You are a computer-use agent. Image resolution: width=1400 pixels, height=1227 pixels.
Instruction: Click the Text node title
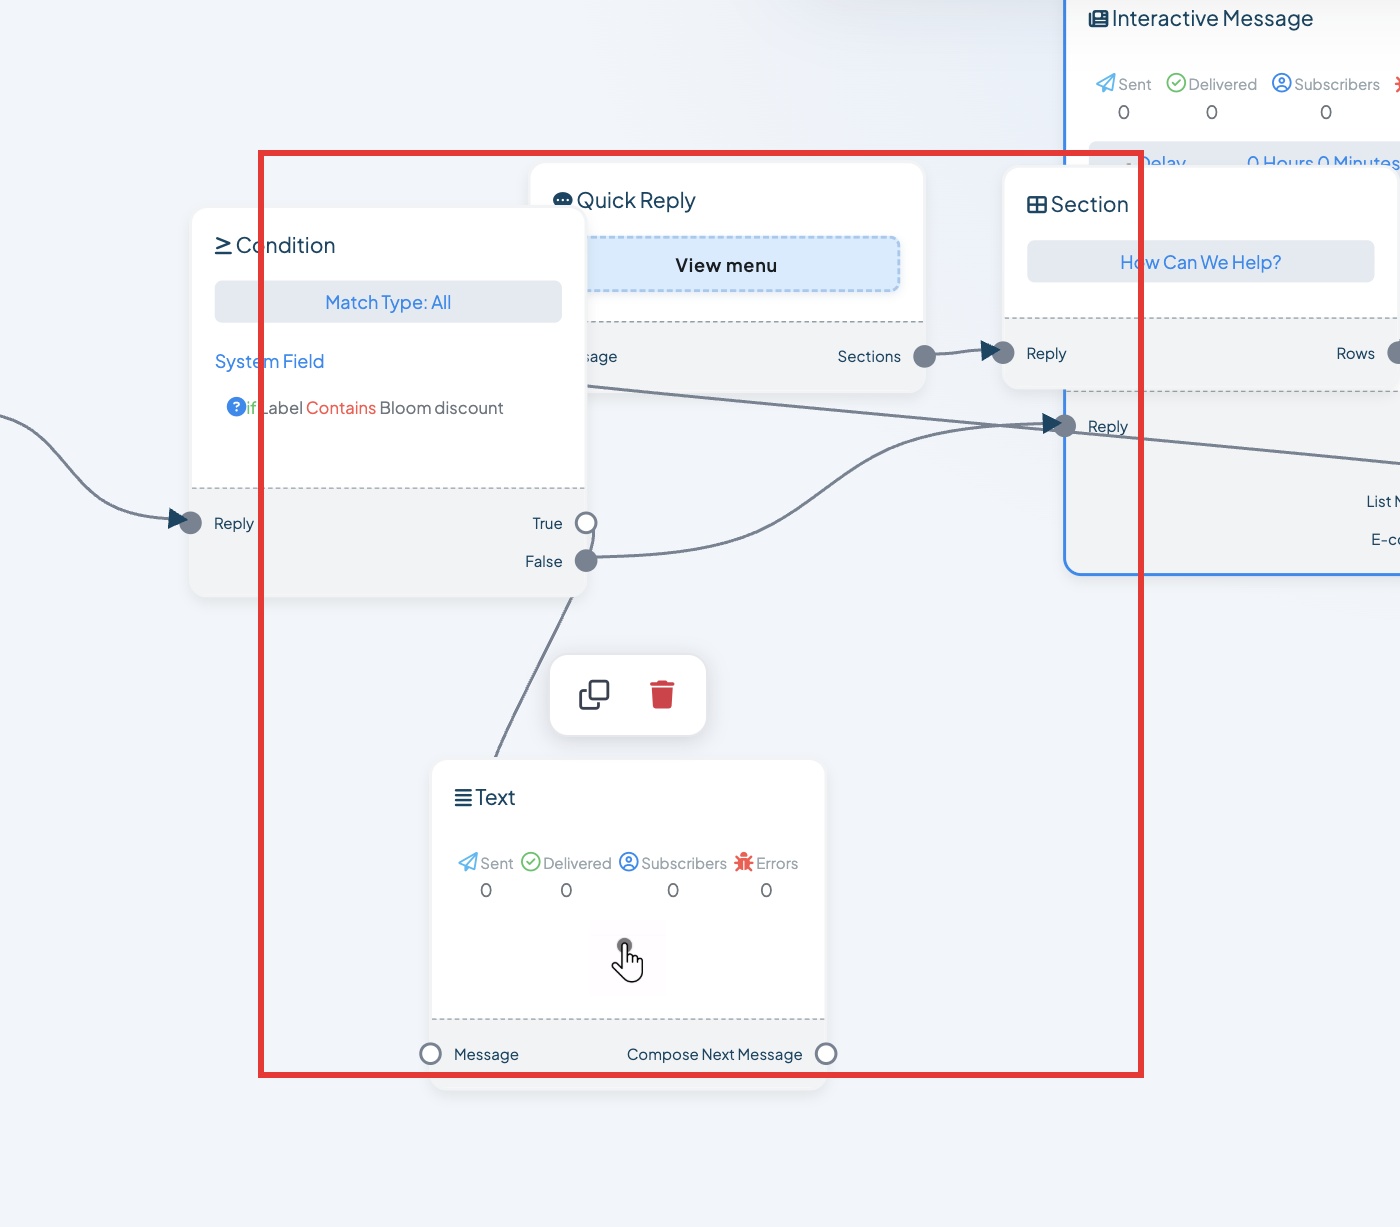(495, 798)
